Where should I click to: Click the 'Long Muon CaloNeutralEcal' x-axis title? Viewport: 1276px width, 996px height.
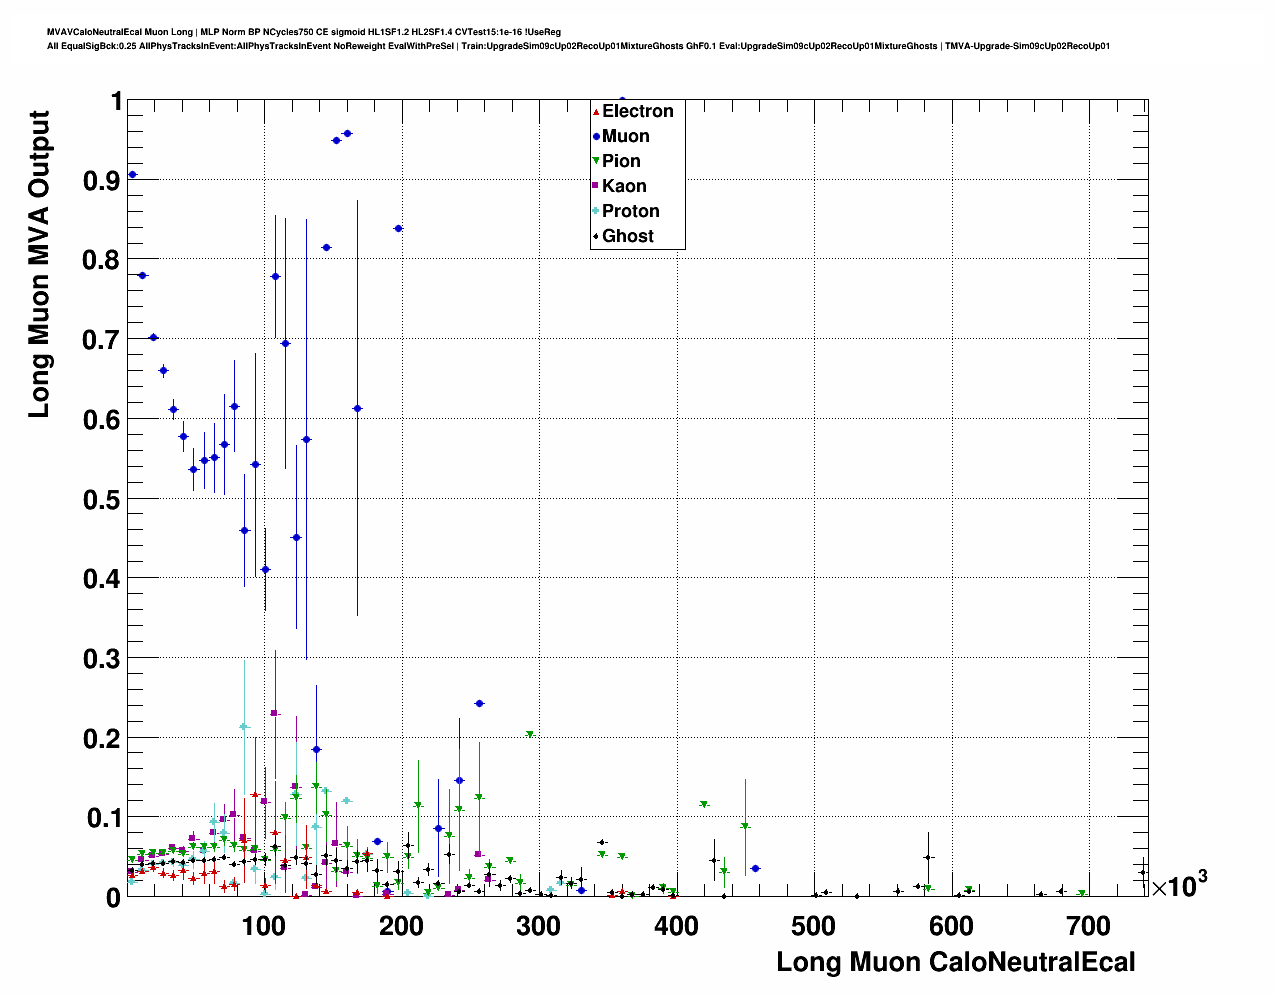click(x=955, y=962)
